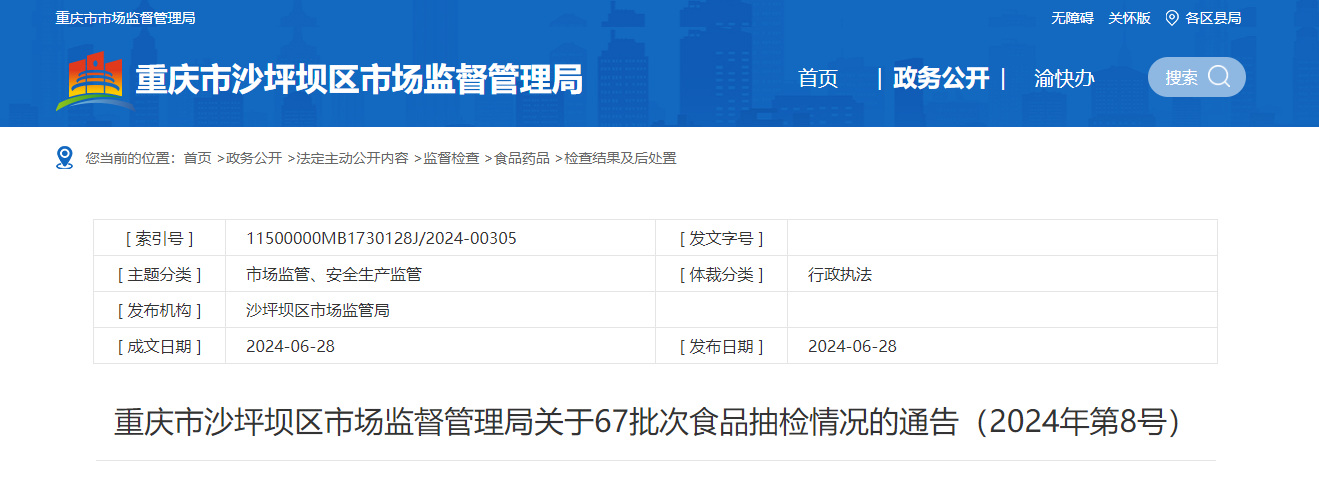Screen dimensions: 1319x485
Task: Click the article title about 67批次食品抽检
Action: click(654, 422)
